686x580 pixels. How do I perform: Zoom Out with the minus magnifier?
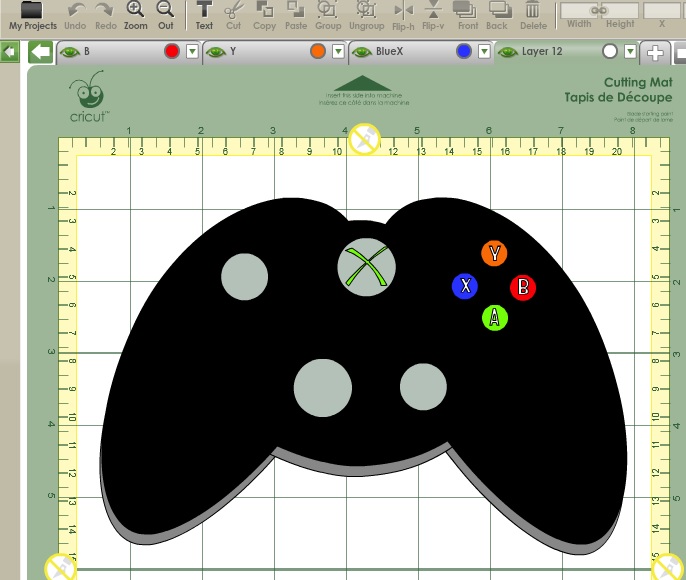tap(165, 16)
